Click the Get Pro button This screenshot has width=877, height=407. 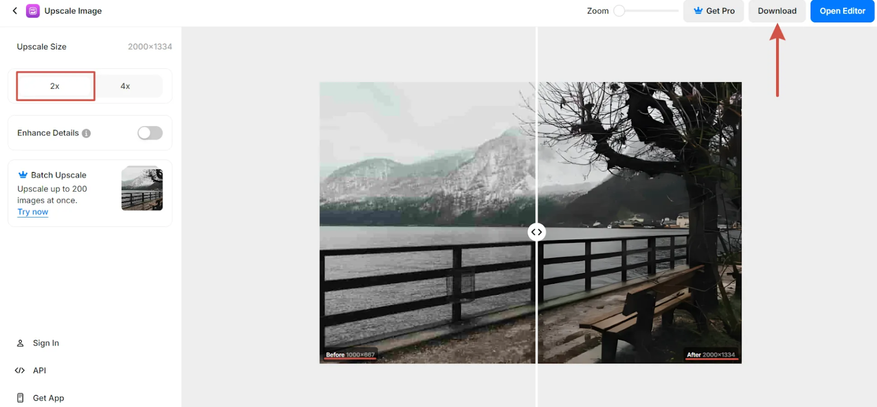point(713,11)
